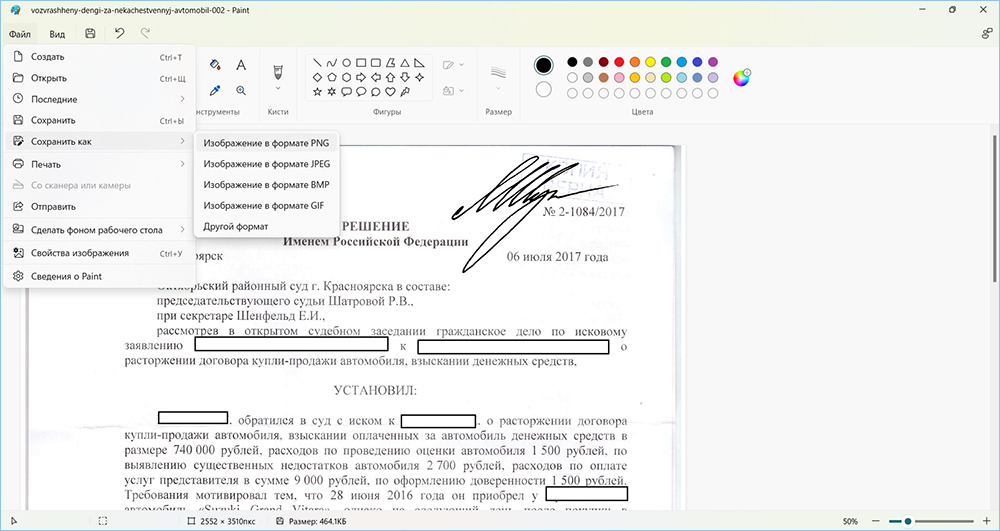
Task: Click the Redo arrow icon
Action: [x=145, y=34]
